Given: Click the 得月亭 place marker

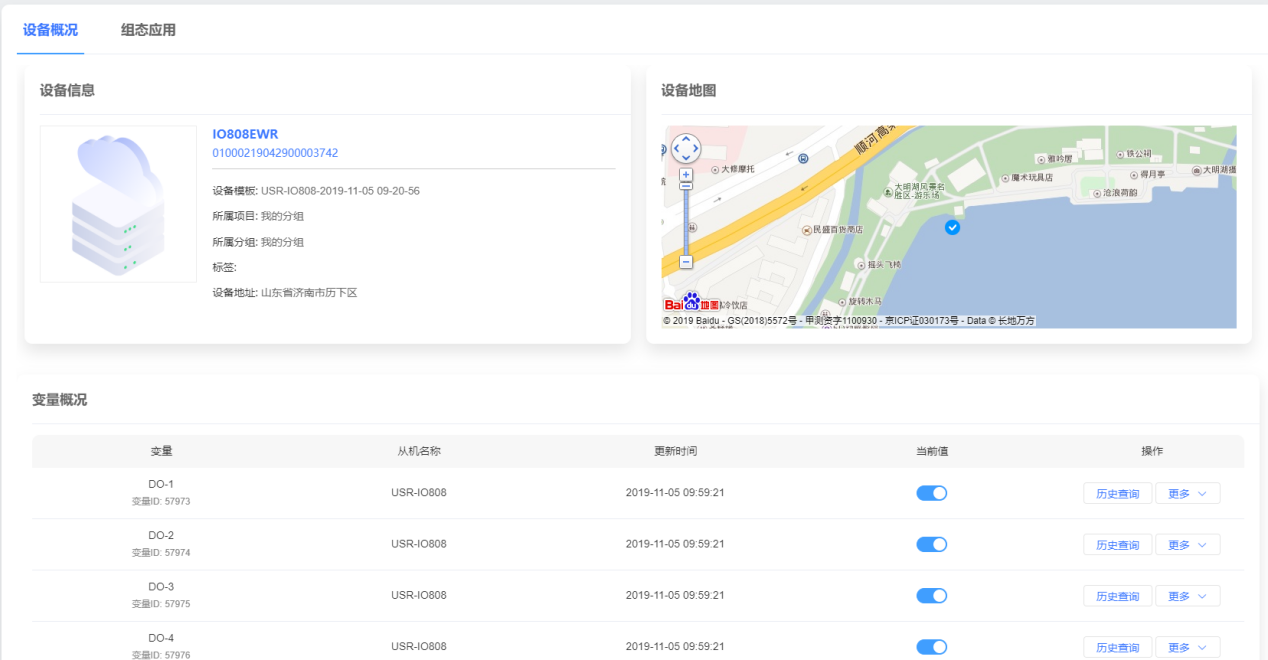Looking at the screenshot, I should (x=1134, y=174).
